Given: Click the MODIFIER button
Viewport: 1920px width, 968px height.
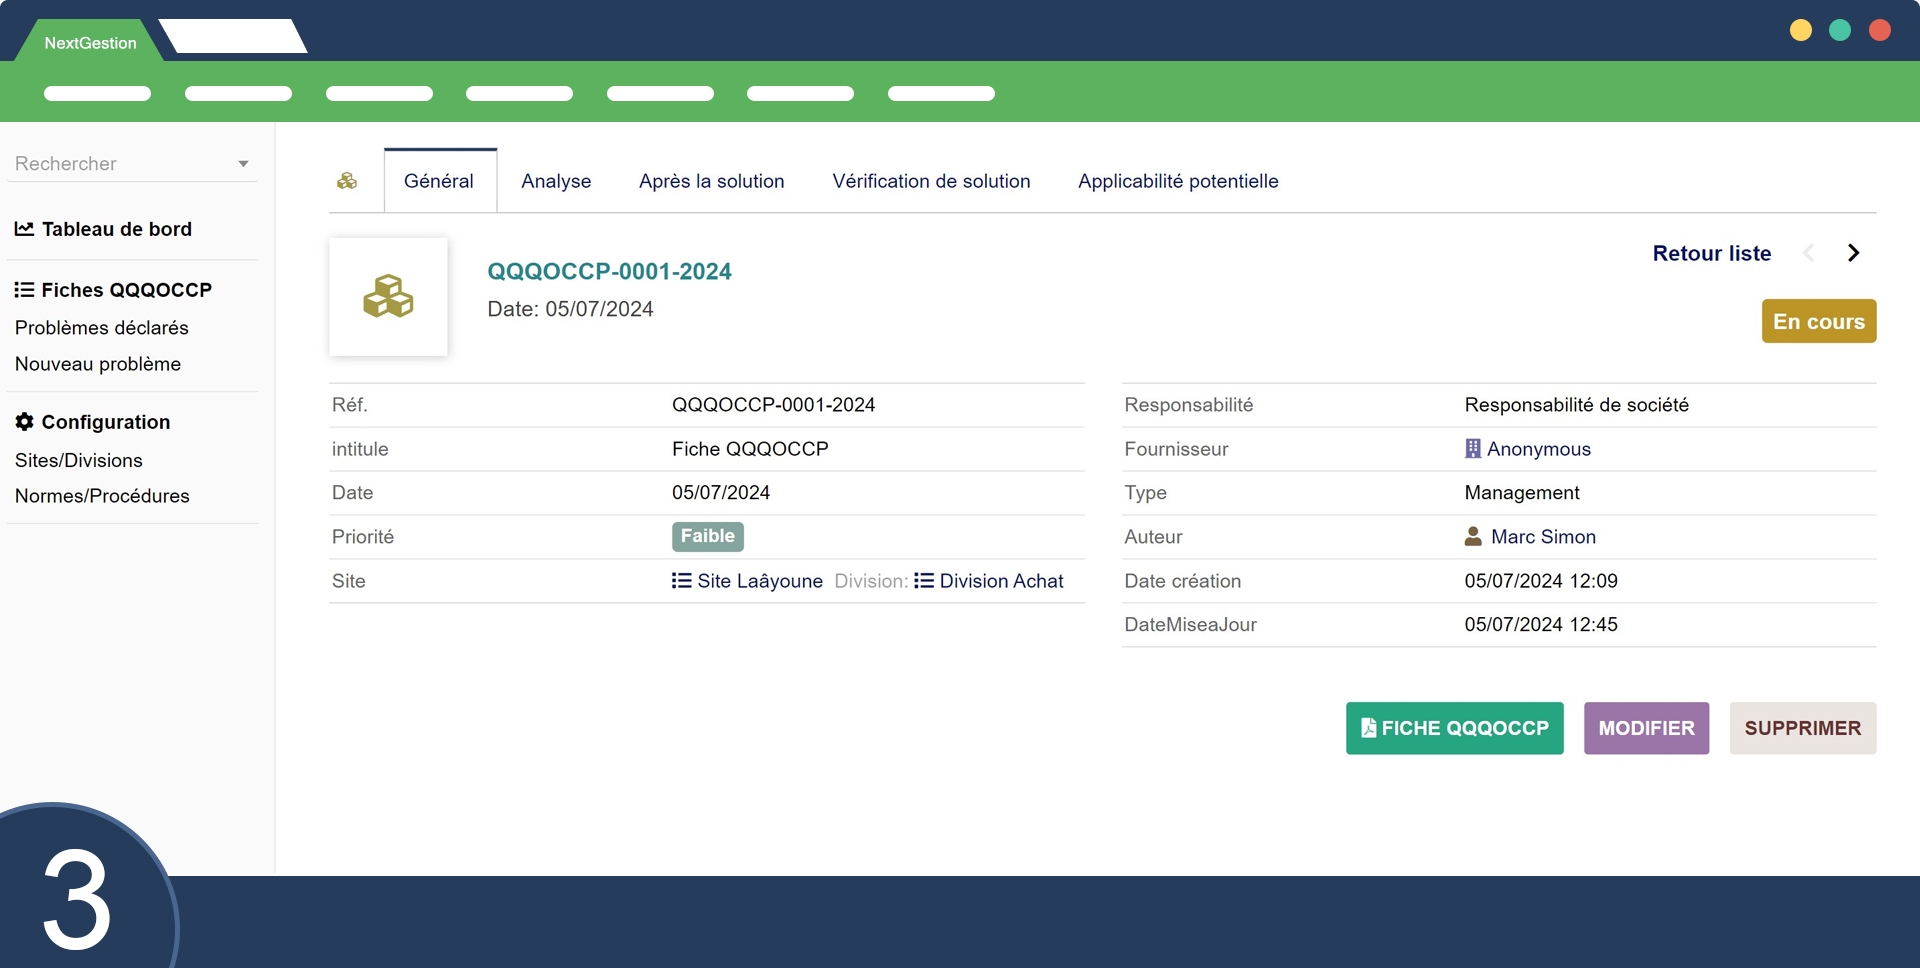Looking at the screenshot, I should [x=1646, y=728].
